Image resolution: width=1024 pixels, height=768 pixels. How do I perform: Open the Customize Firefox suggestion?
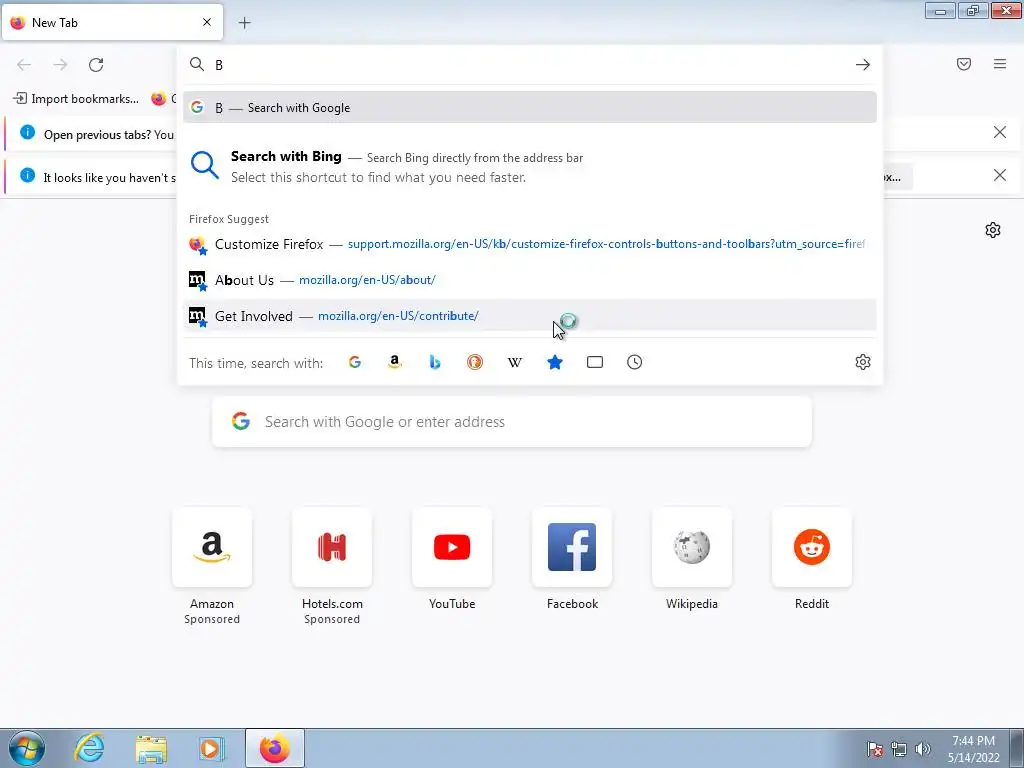tap(530, 244)
